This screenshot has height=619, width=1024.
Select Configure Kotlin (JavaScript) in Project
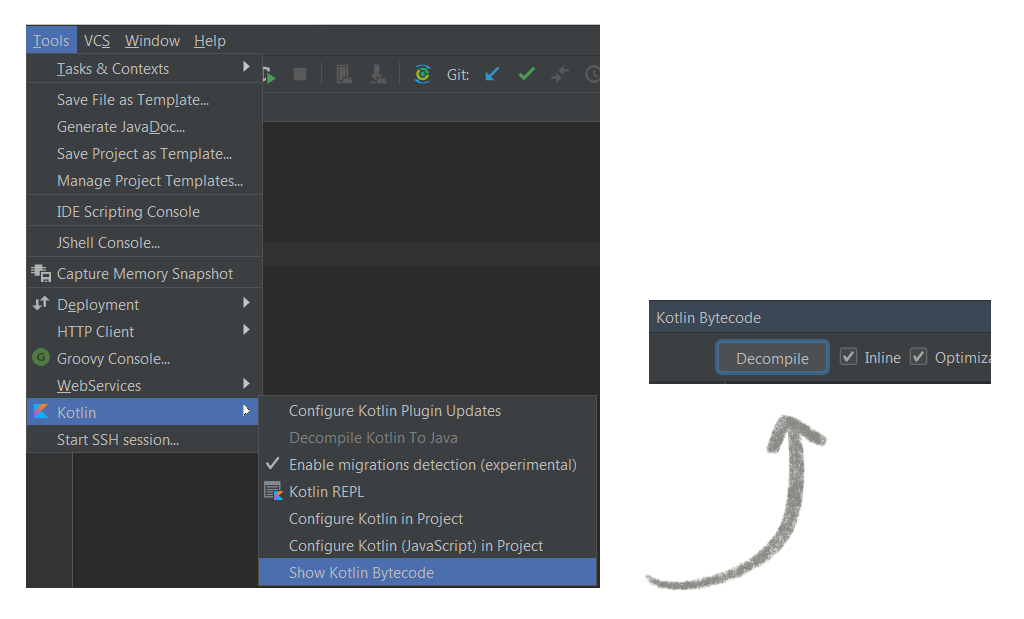tap(428, 545)
